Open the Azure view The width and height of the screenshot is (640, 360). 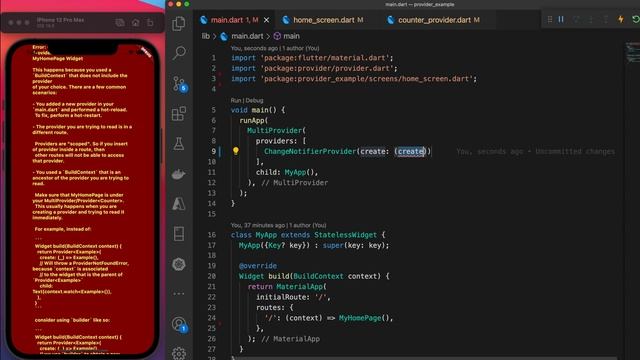(x=179, y=204)
